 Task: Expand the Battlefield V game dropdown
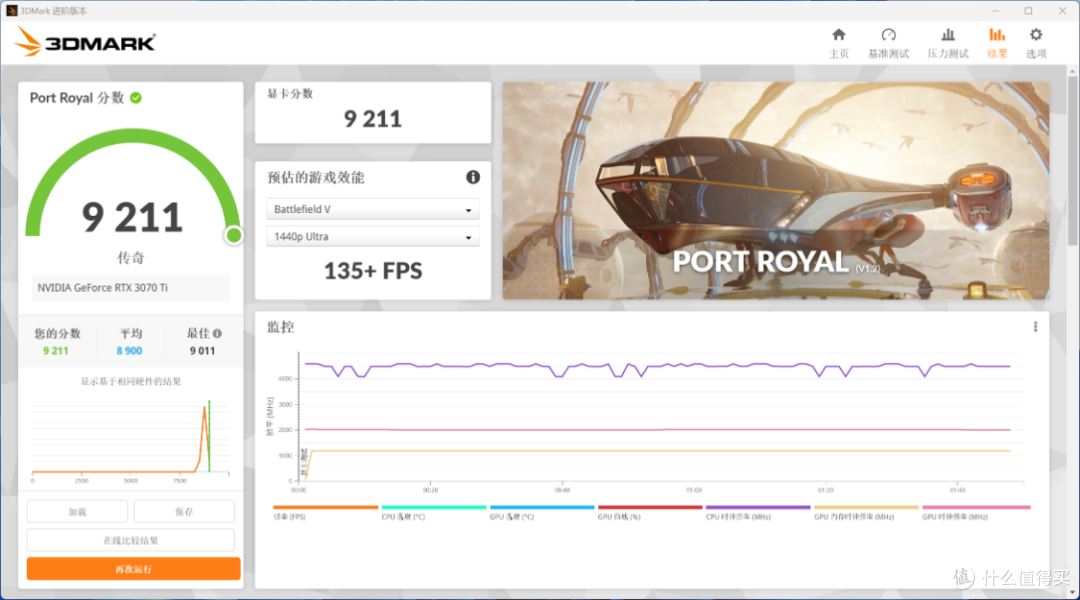[373, 209]
